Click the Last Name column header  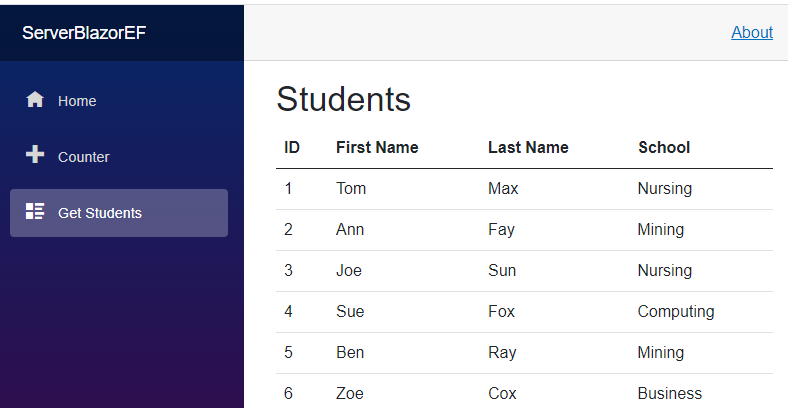pos(528,147)
